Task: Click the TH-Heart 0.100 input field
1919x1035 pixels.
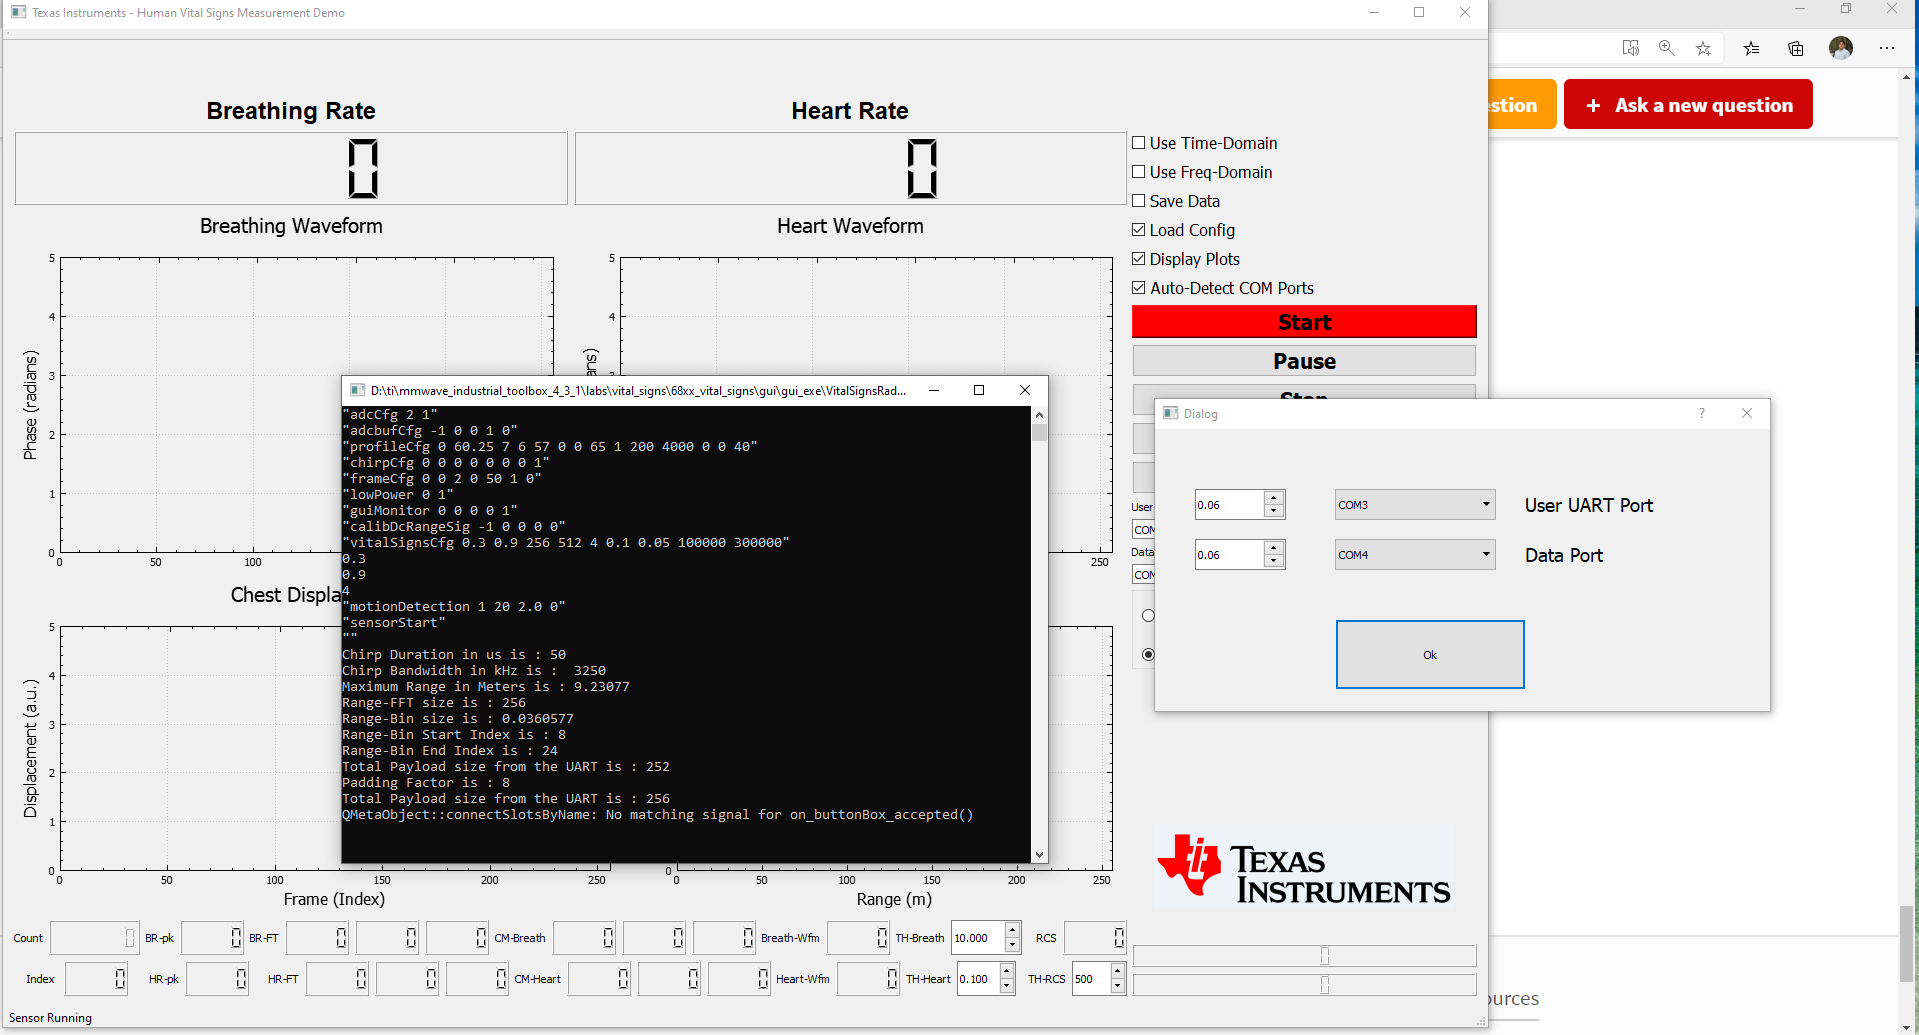Action: 978,979
